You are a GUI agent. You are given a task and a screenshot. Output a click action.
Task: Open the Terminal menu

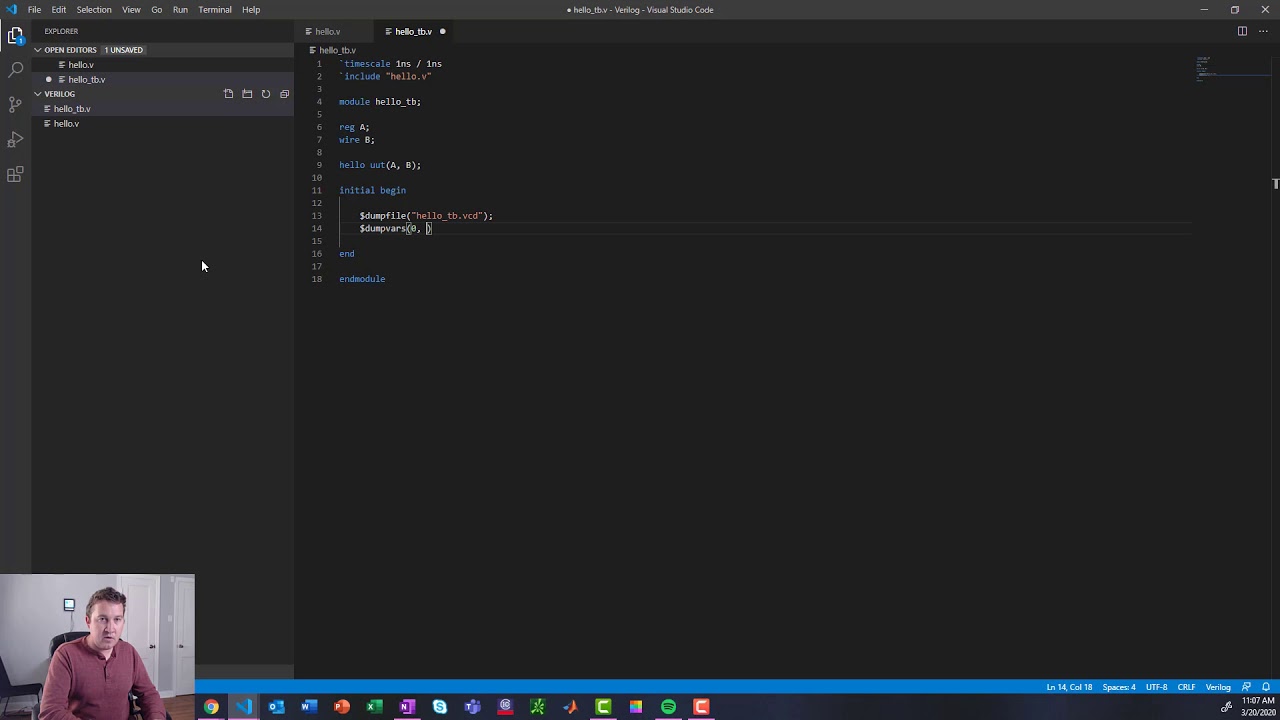point(215,10)
